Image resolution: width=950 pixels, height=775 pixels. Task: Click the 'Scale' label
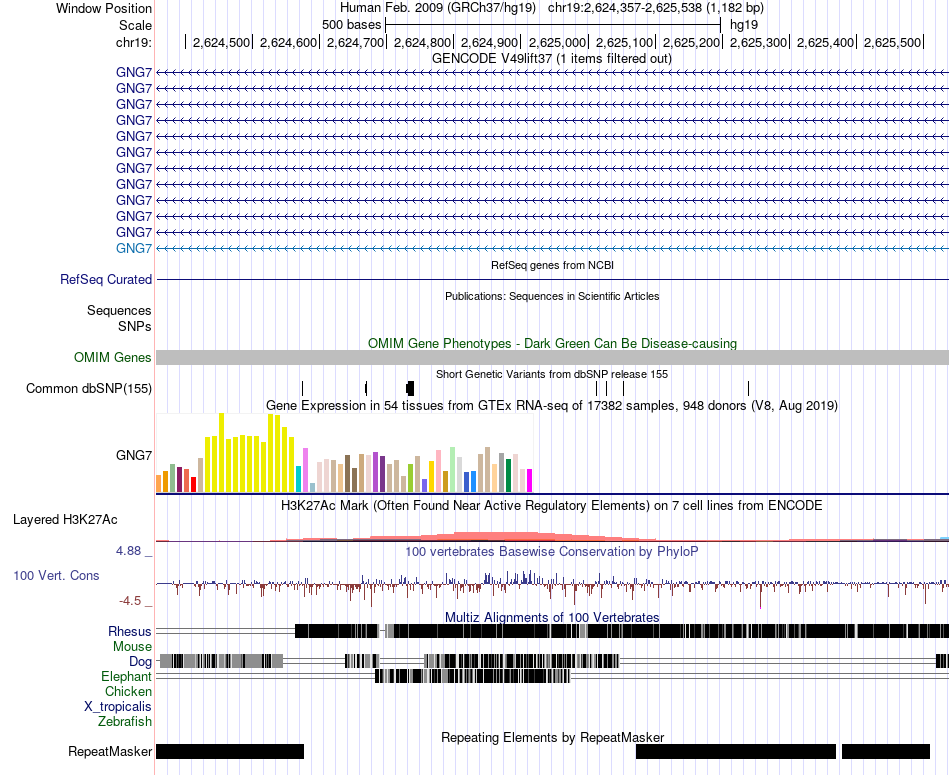(x=135, y=25)
